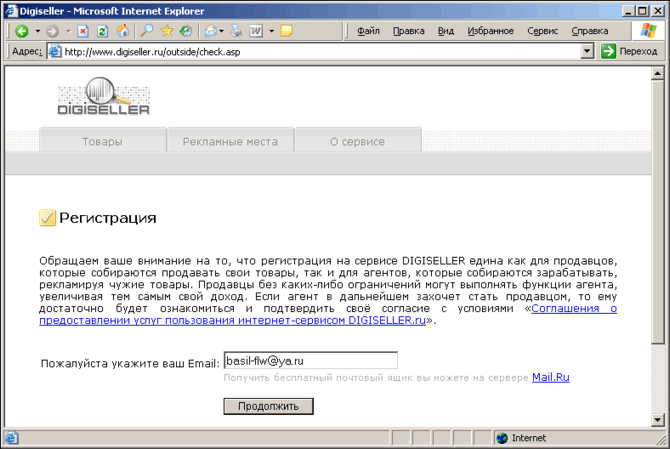The width and height of the screenshot is (670, 449).
Task: Minimize the Internet Explorer window
Action: (628, 11)
